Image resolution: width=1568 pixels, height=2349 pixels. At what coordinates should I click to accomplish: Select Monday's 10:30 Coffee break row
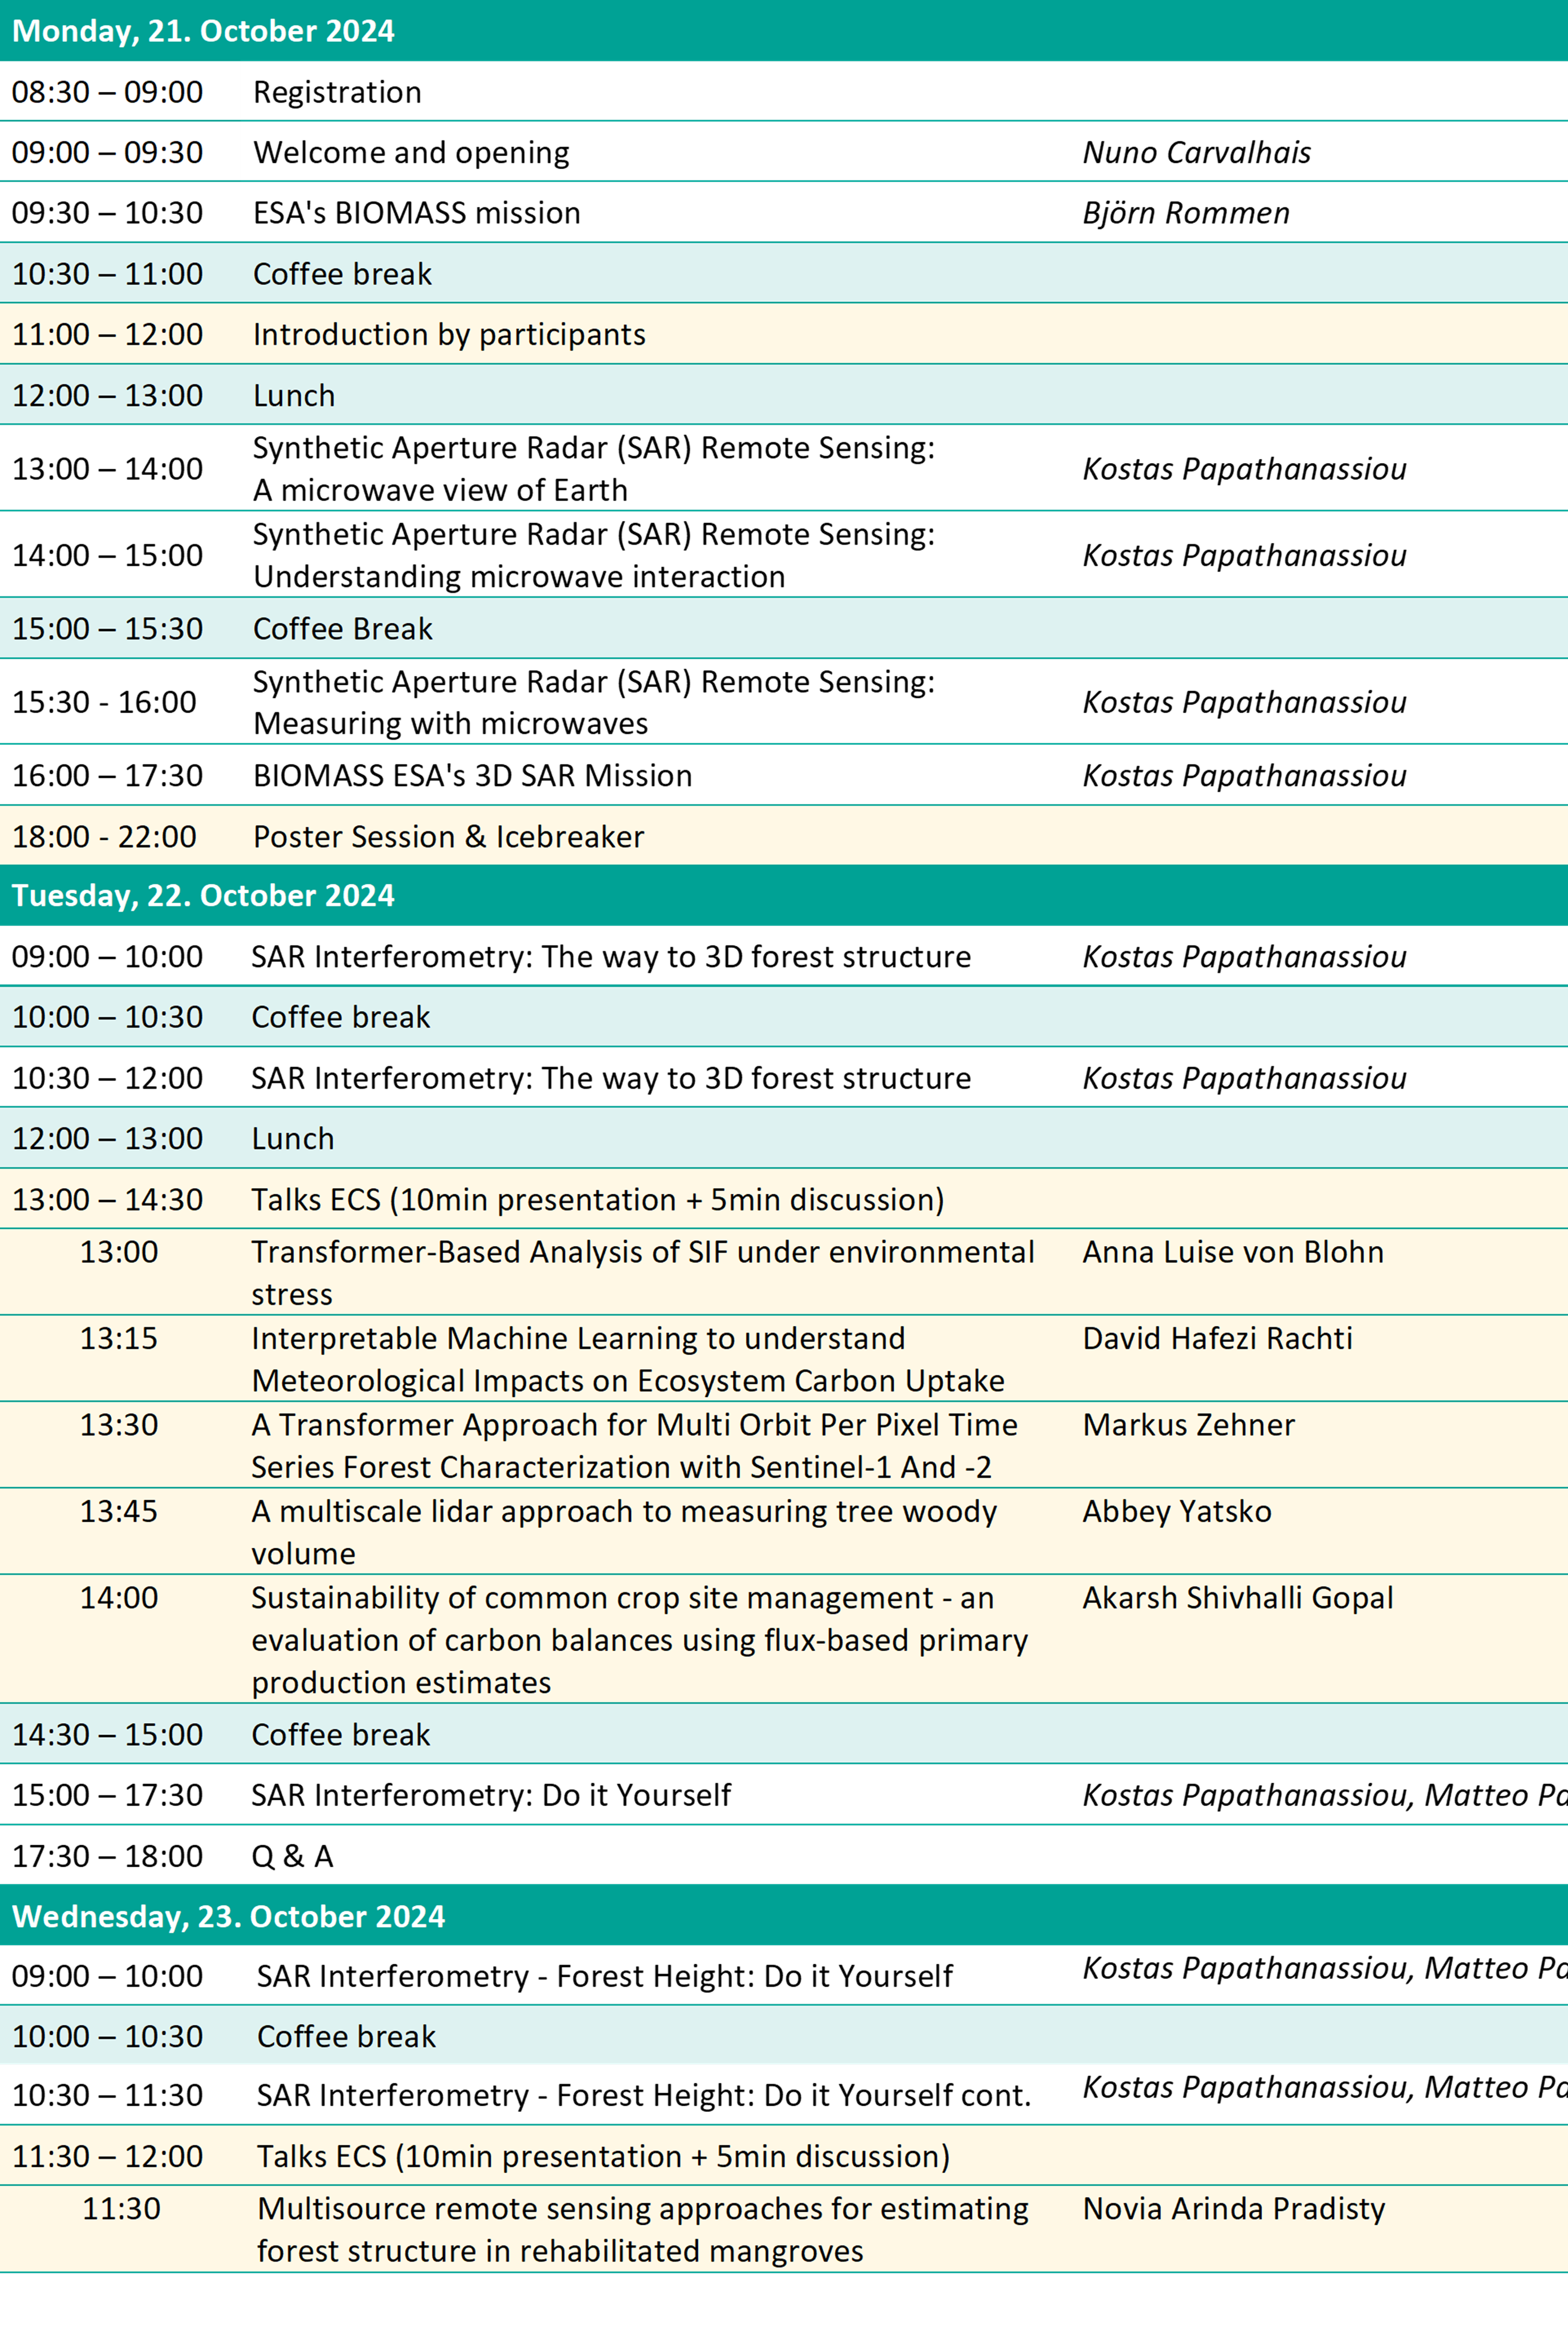tap(342, 274)
